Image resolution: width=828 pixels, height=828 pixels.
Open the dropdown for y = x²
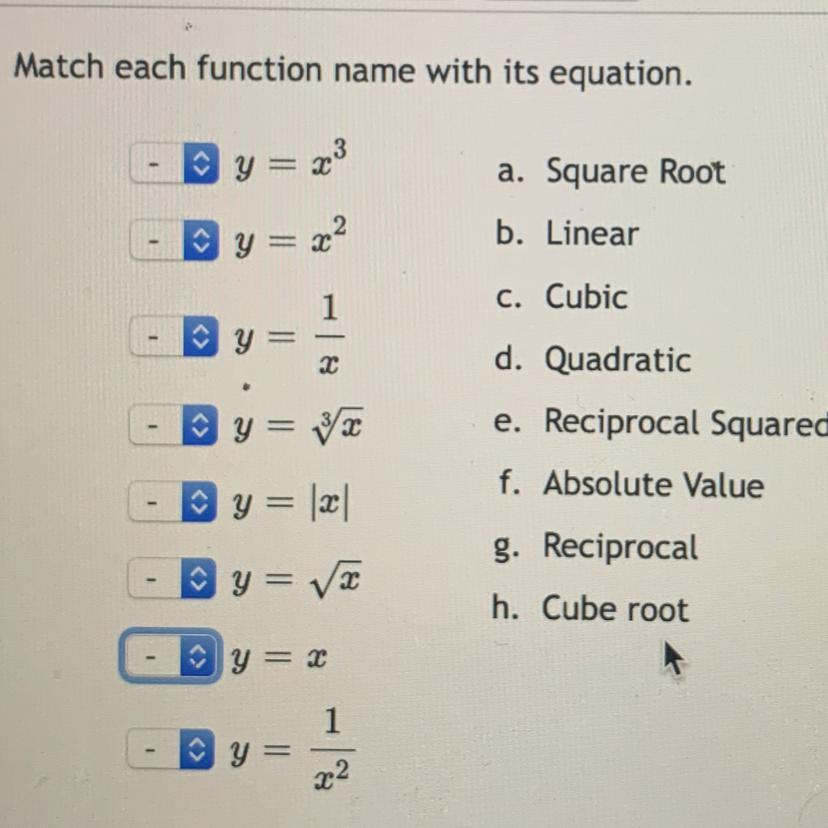(175, 241)
